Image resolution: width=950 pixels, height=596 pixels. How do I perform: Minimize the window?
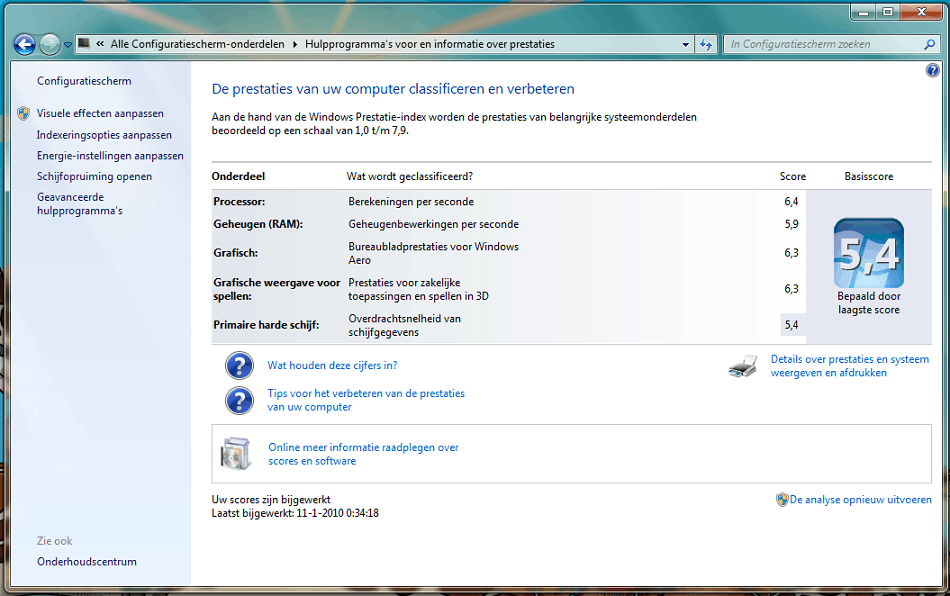863,12
